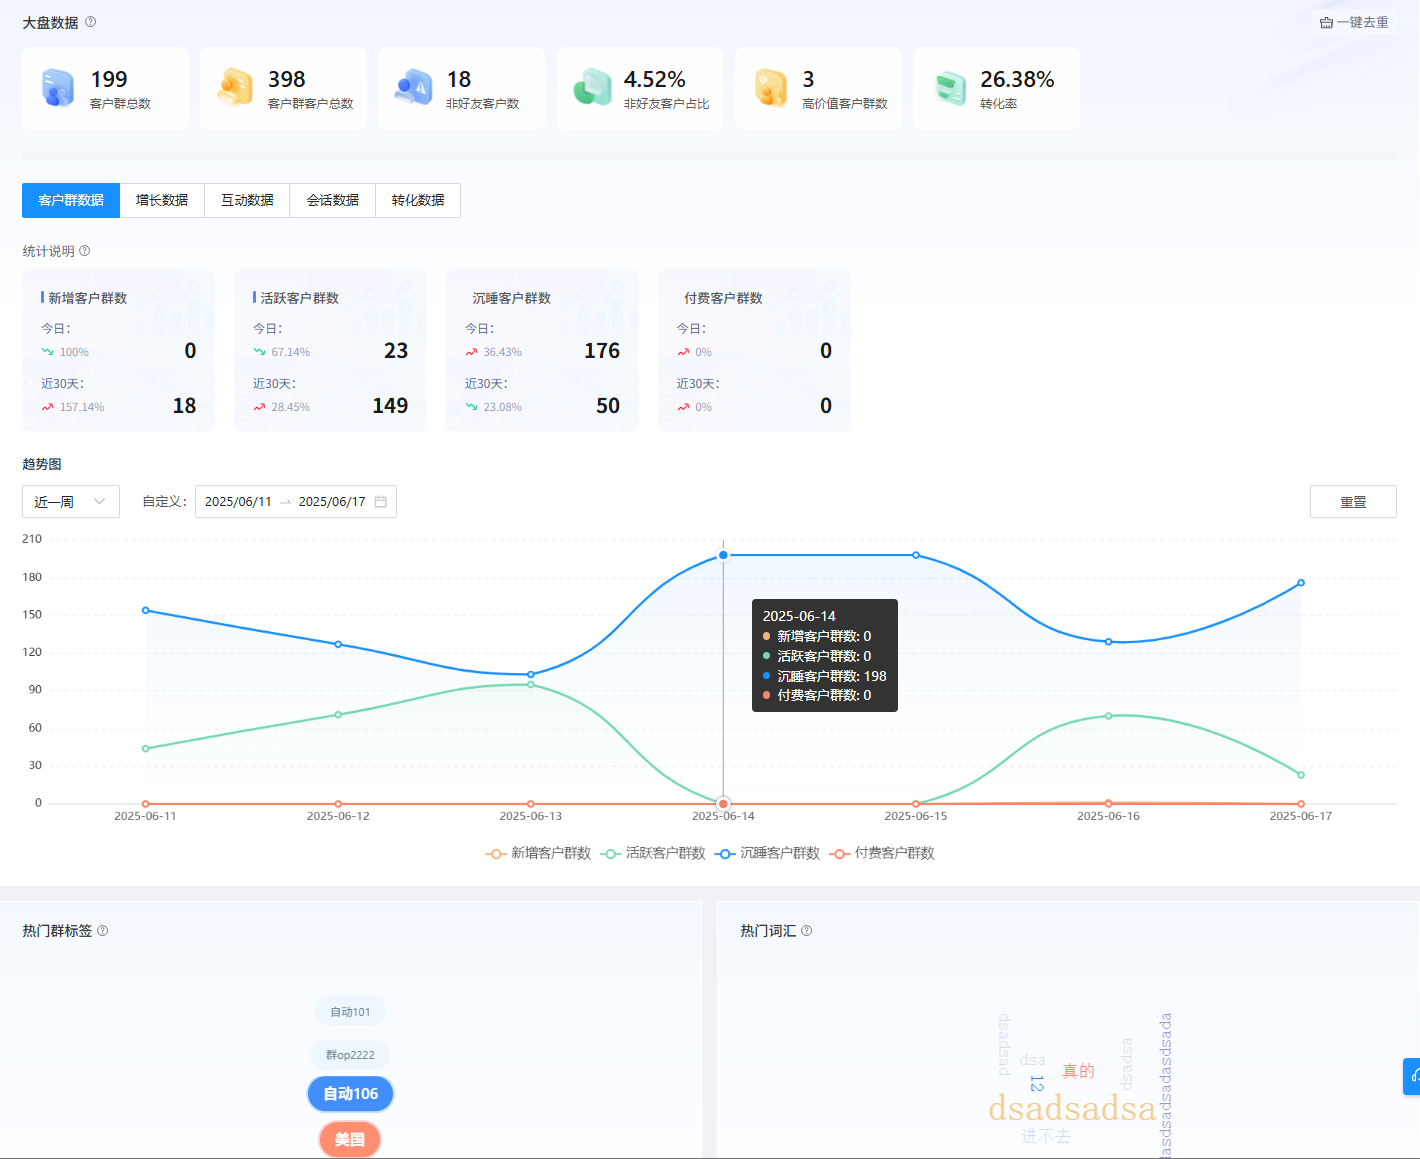Click the word dsadsadsa in word cloud
This screenshot has width=1420, height=1159.
(1072, 1108)
